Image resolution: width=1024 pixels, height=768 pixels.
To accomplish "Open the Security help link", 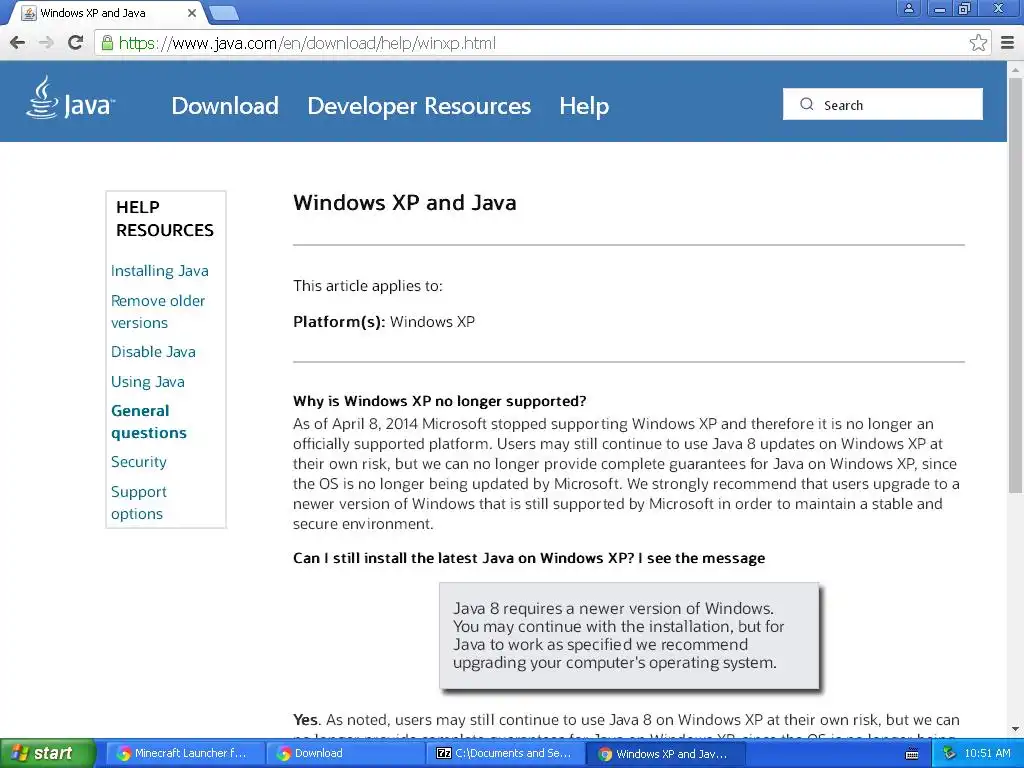I will point(138,462).
